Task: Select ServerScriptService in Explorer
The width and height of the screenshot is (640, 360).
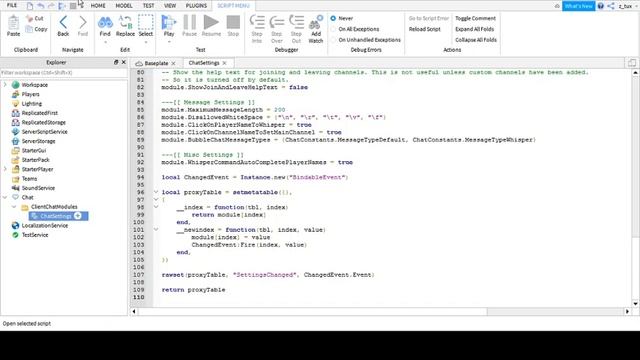Action: 44,131
